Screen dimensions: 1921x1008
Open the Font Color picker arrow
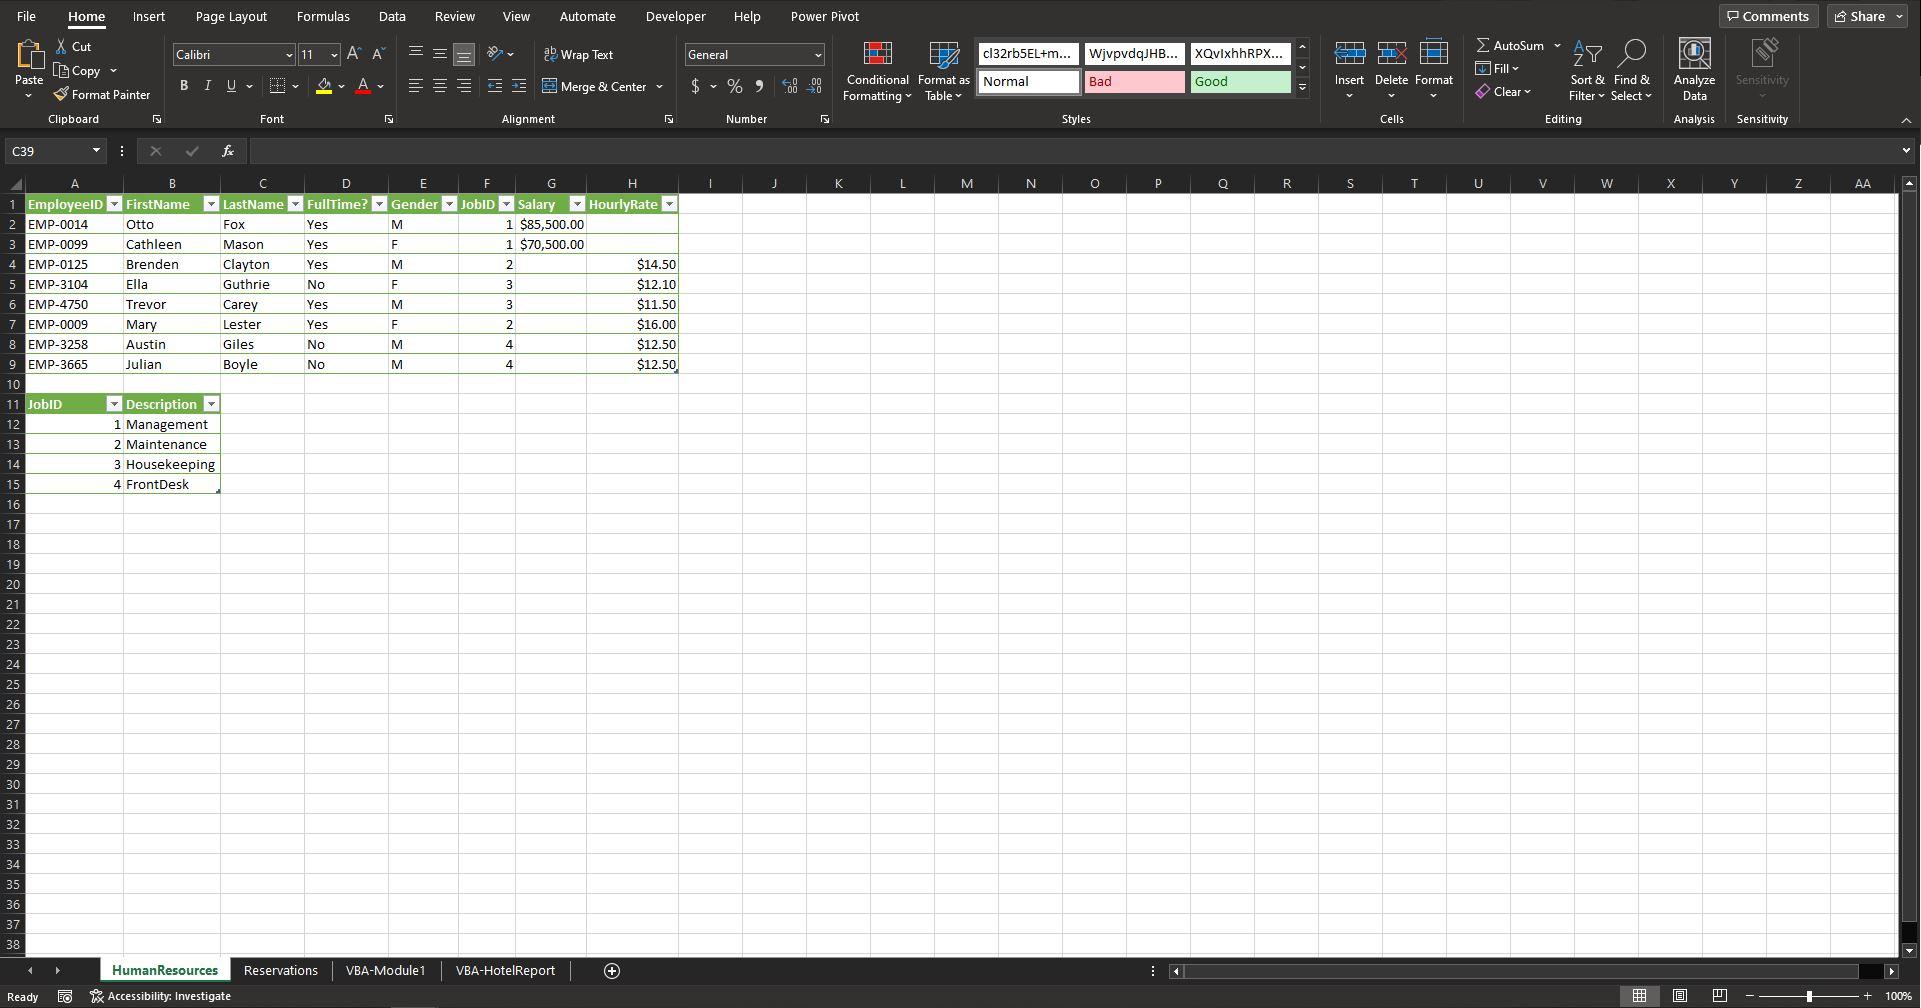380,87
